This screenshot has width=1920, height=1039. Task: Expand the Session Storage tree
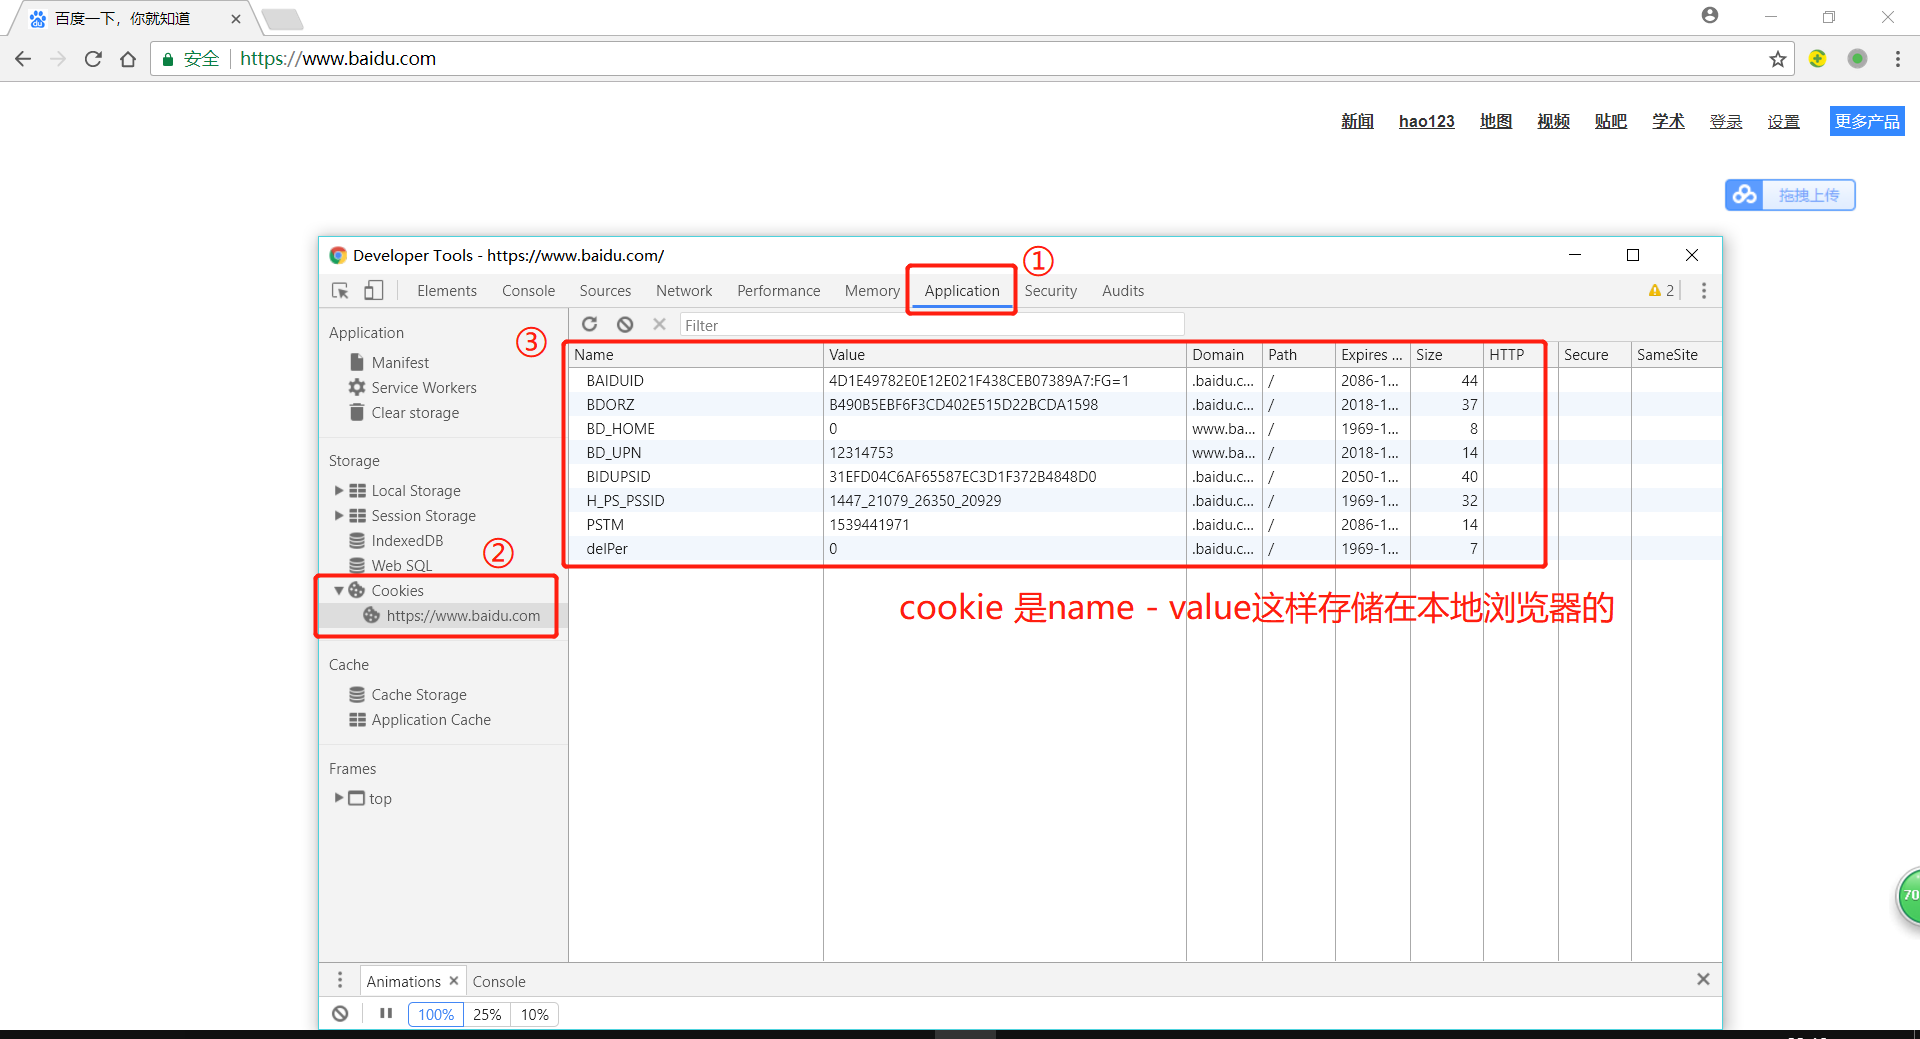click(x=339, y=515)
